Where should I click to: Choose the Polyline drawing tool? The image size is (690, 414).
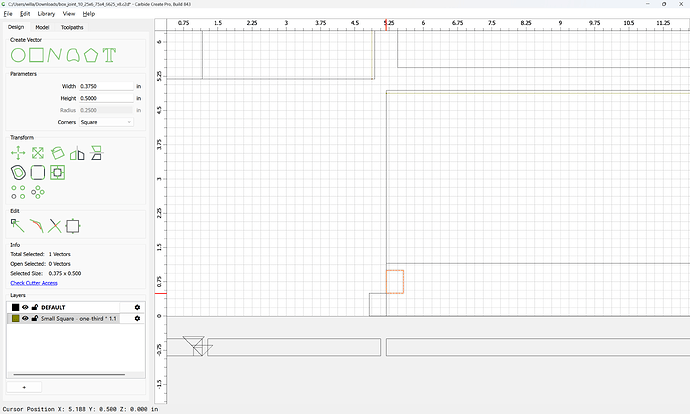pyautogui.click(x=55, y=55)
